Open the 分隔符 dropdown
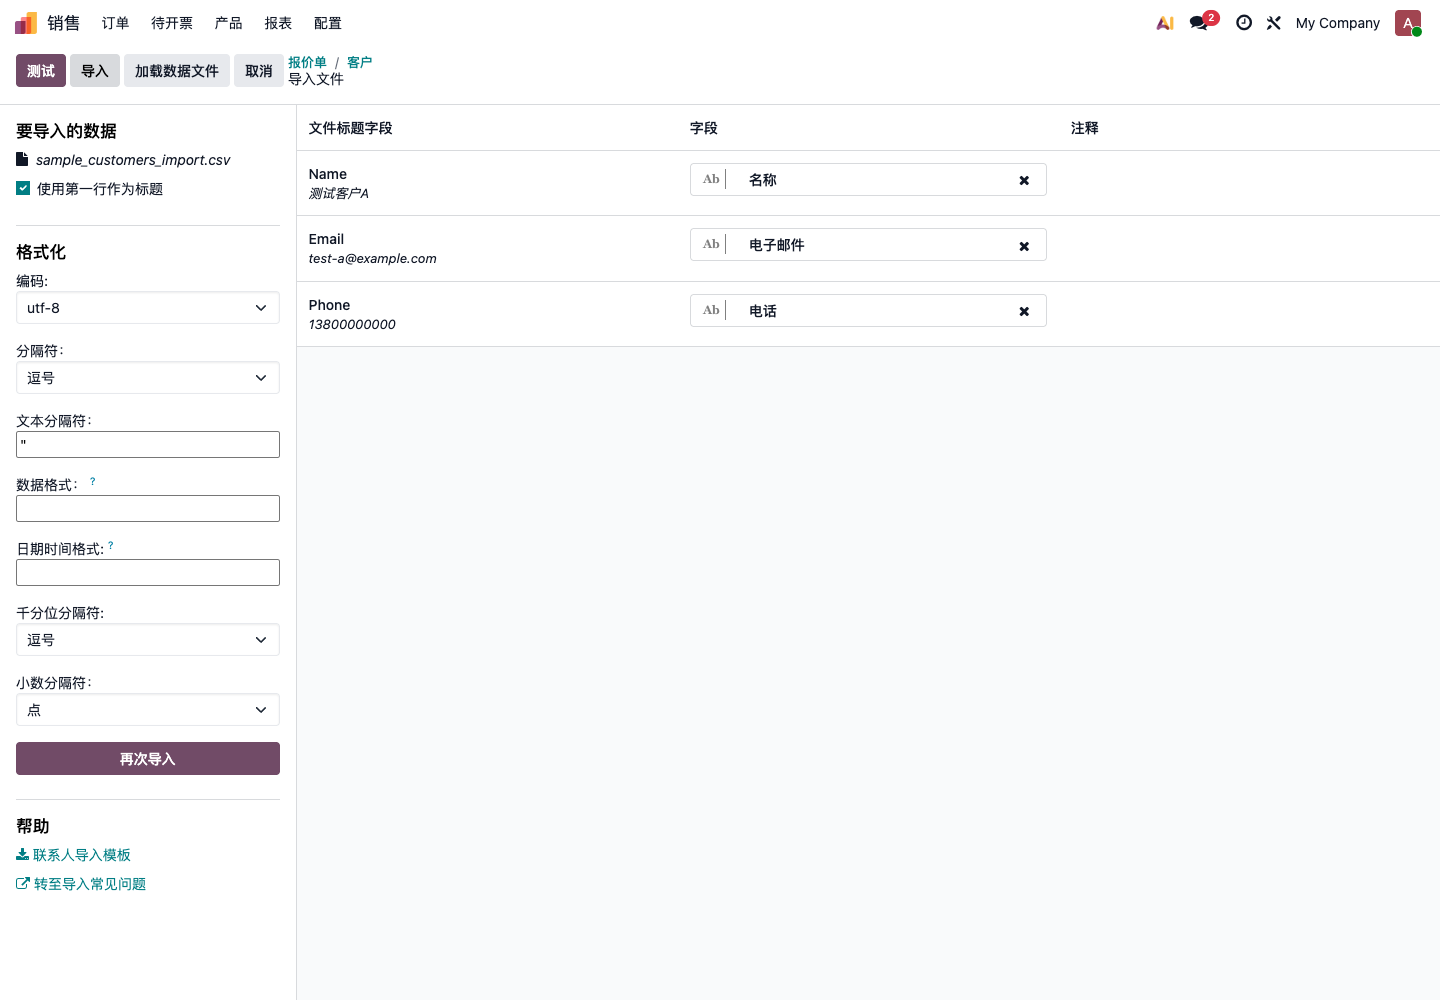Image resolution: width=1440 pixels, height=1000 pixels. point(148,378)
